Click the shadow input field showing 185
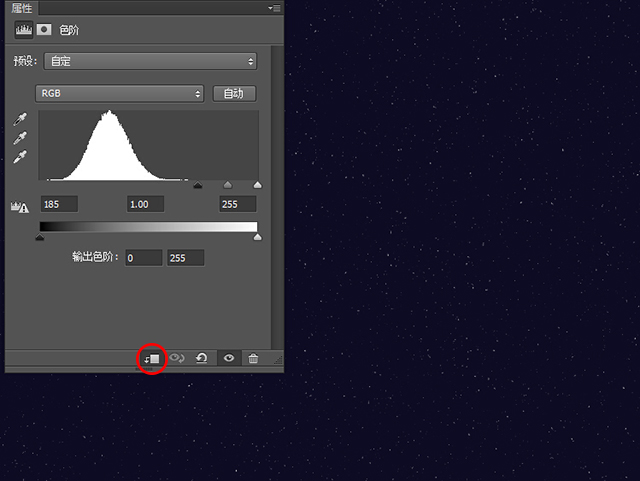Viewport: 640px width, 481px height. point(58,204)
